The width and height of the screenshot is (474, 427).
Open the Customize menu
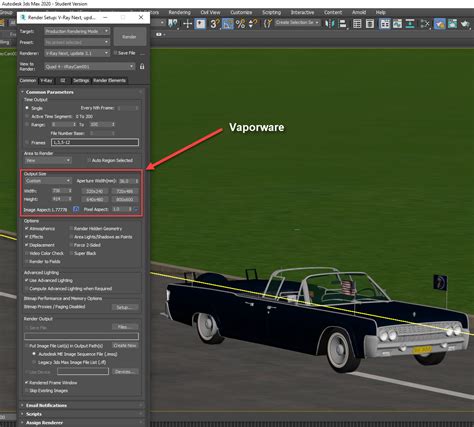pos(241,12)
